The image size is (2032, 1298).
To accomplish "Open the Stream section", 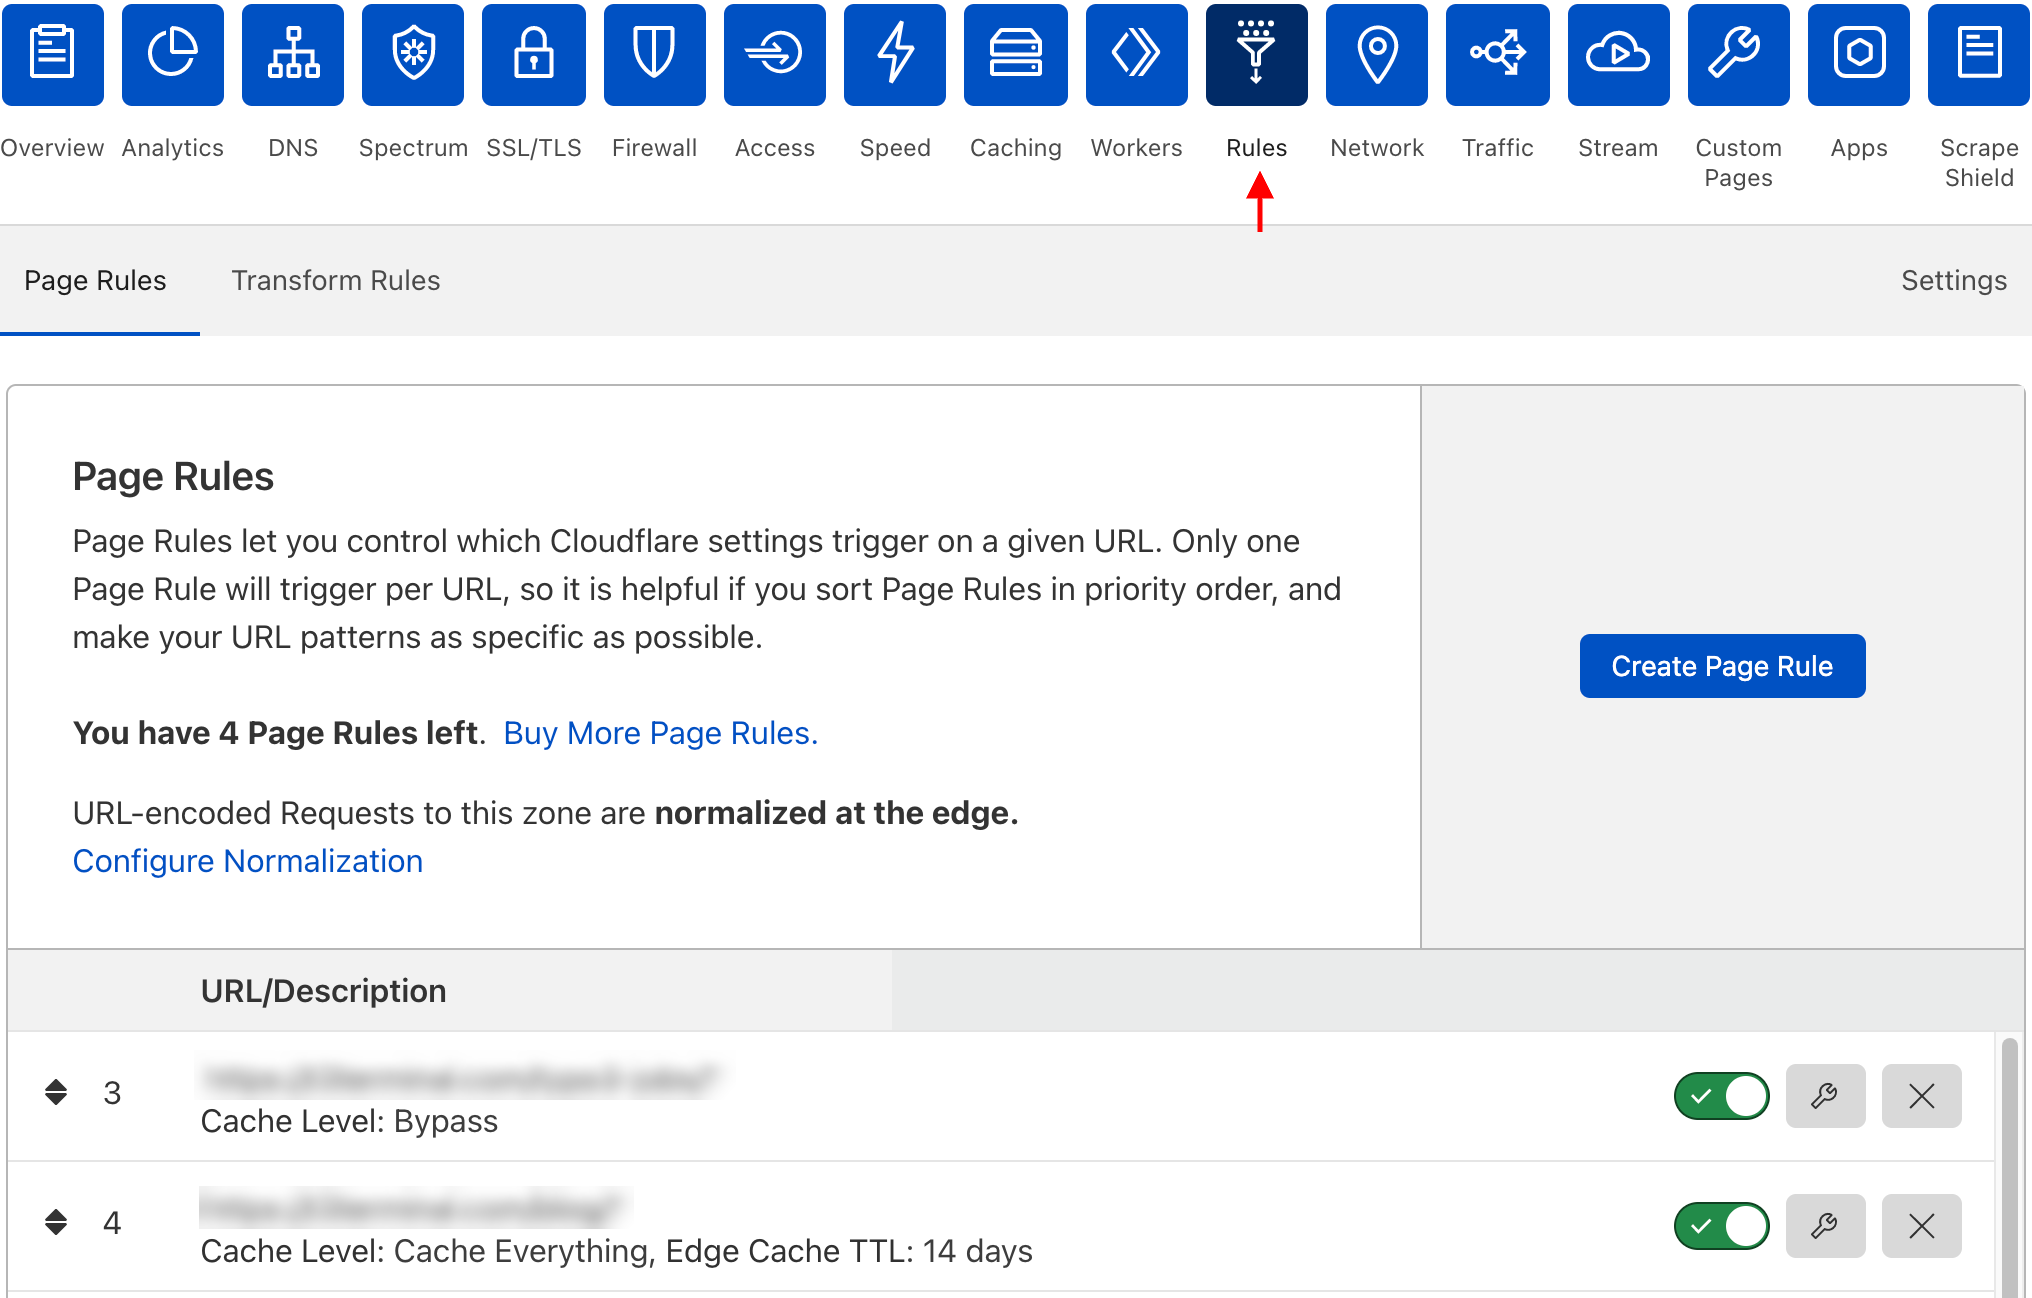I will (1617, 54).
